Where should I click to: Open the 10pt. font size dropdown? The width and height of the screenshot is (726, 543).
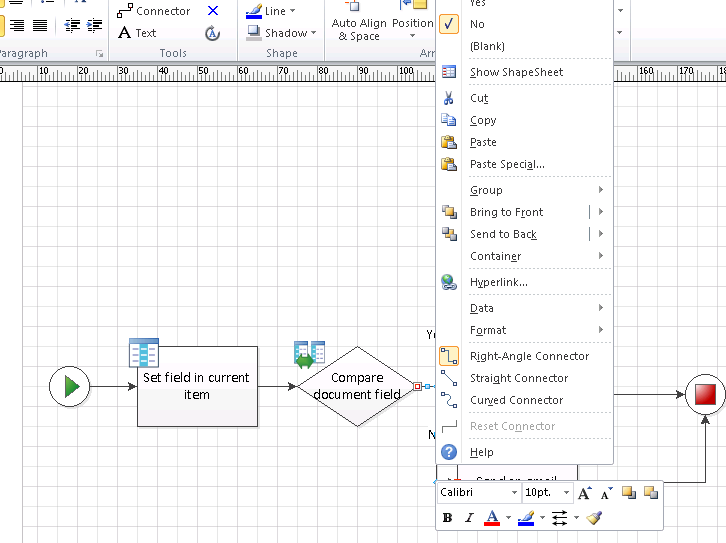tap(566, 493)
